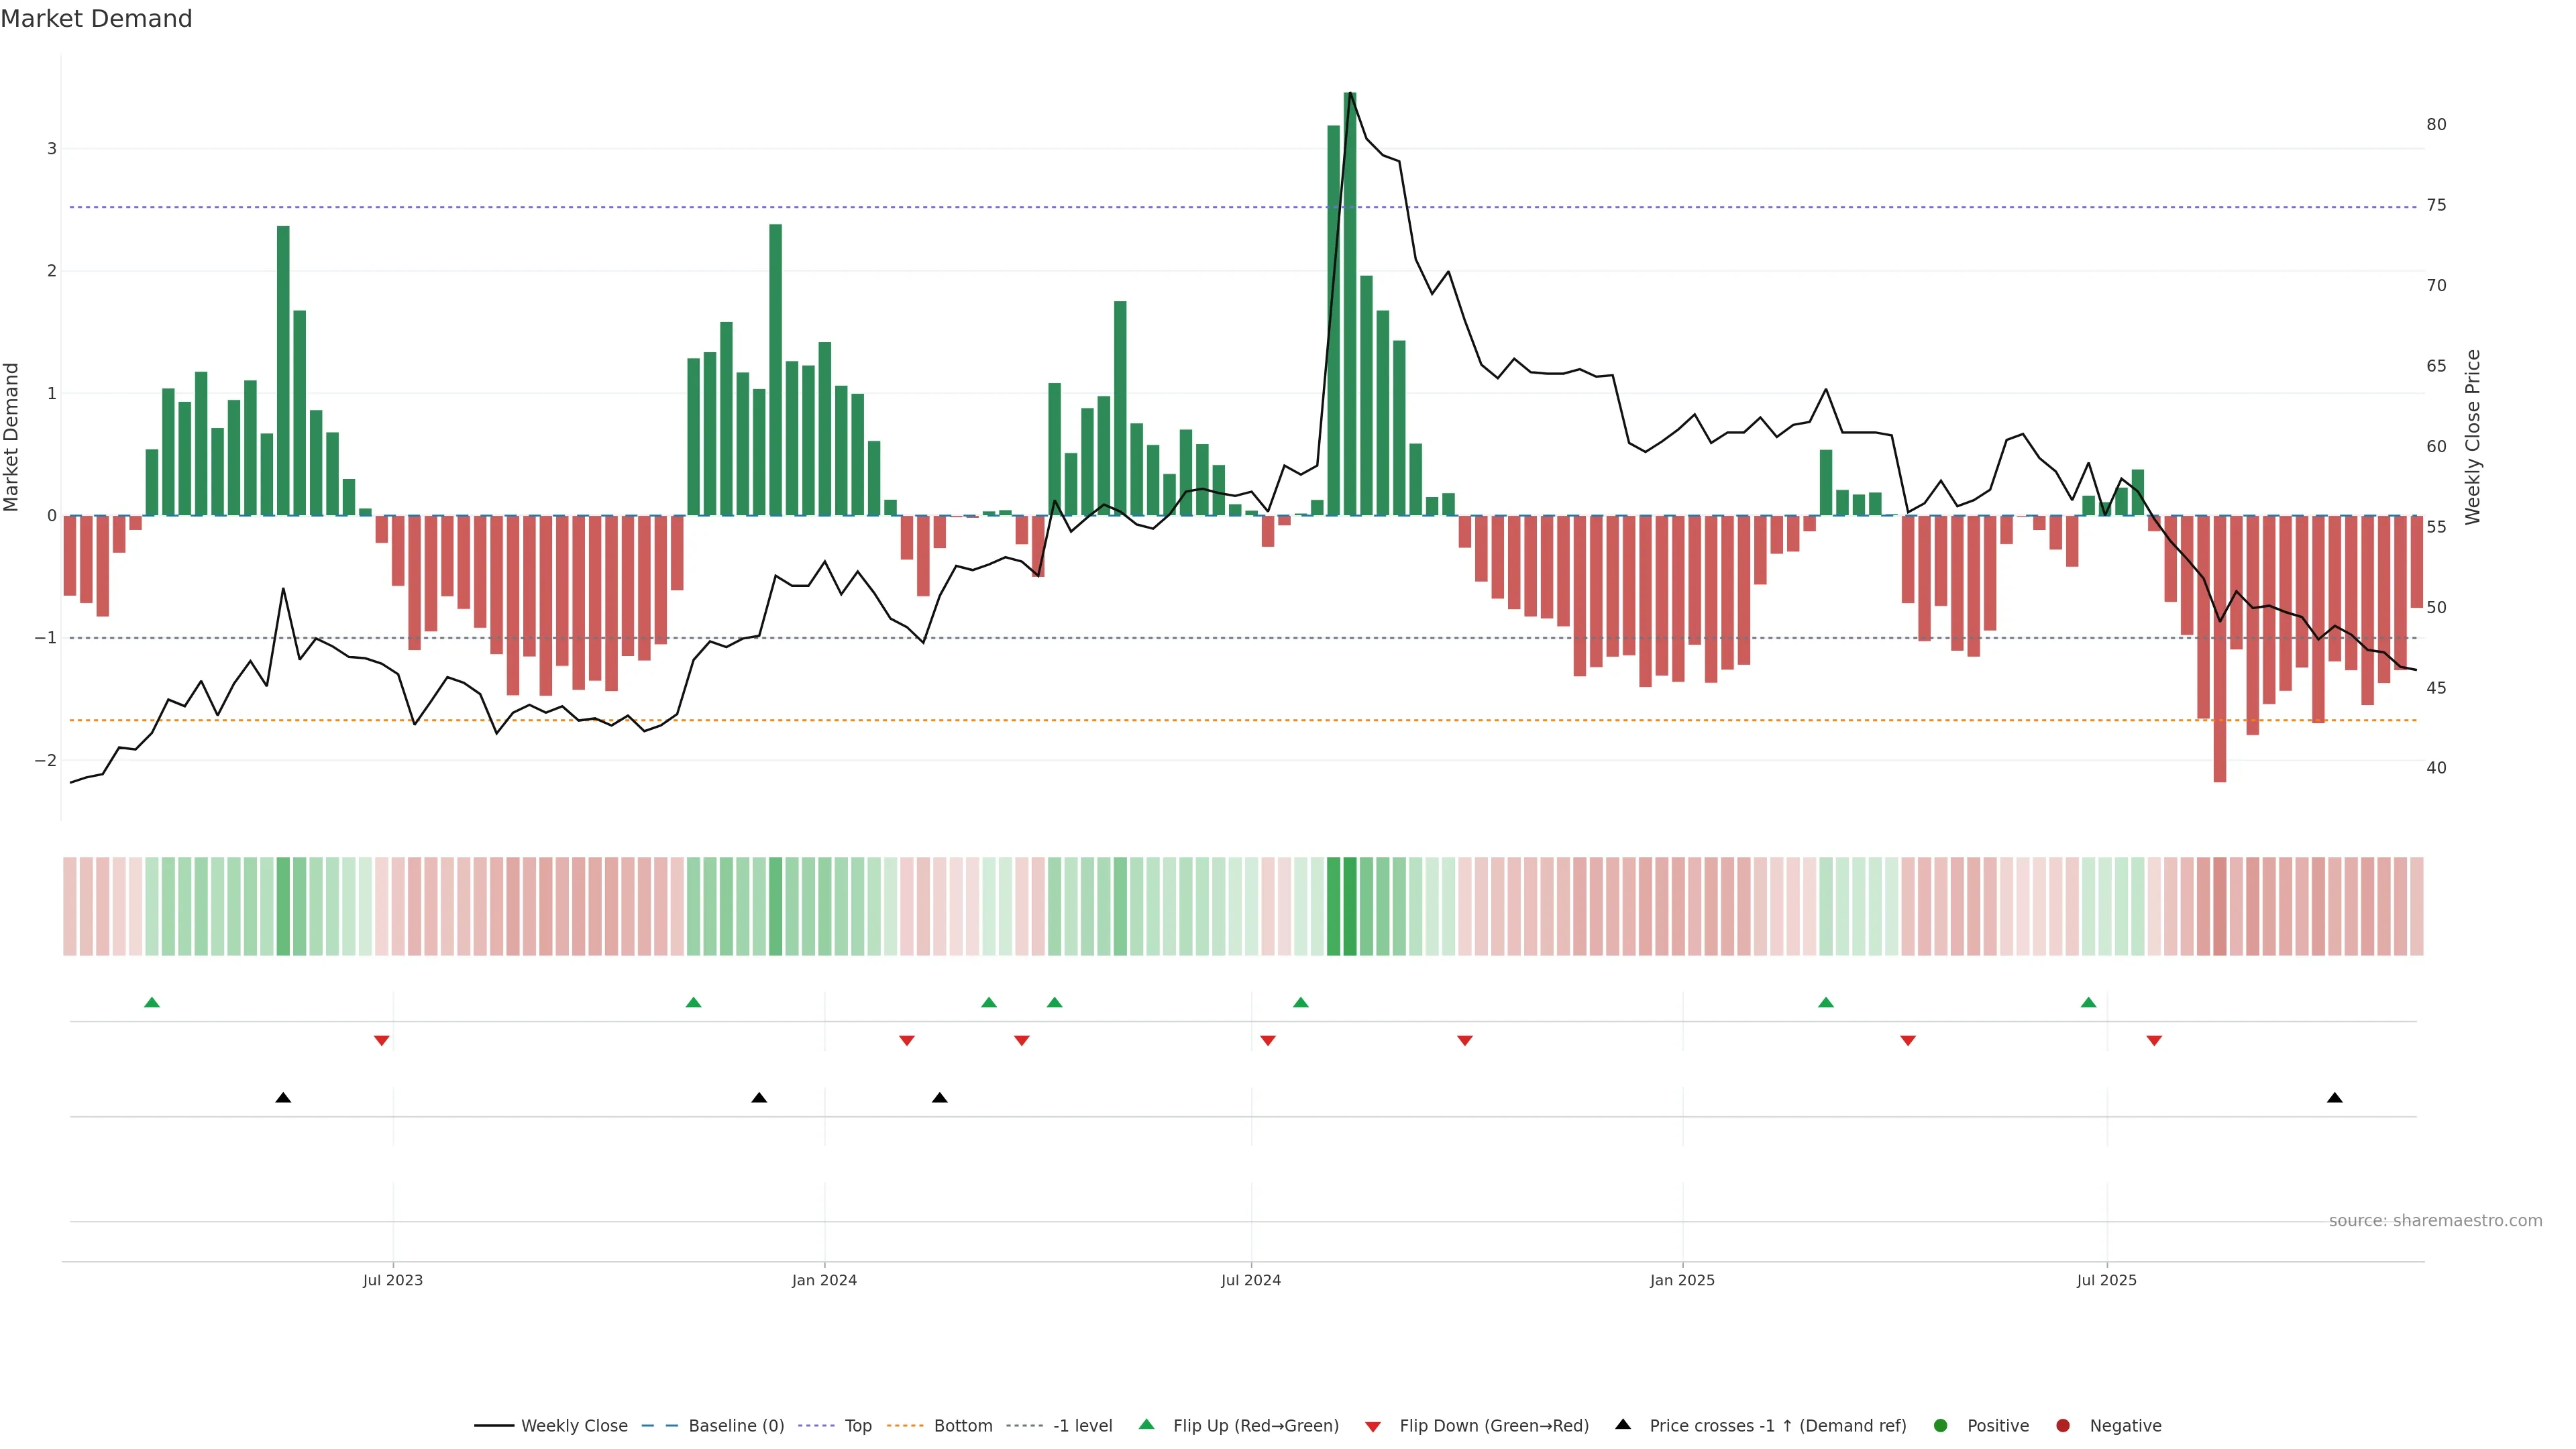Viewport: 2576px width, 1449px height.
Task: Click the Jul 2024 x-axis label
Action: 1250,1280
